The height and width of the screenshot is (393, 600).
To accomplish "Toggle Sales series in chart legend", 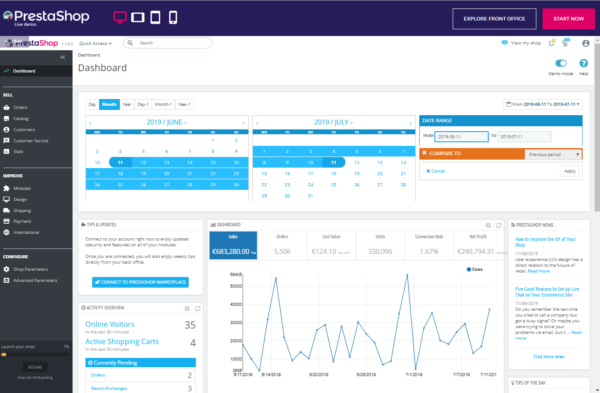I will pyautogui.click(x=474, y=269).
